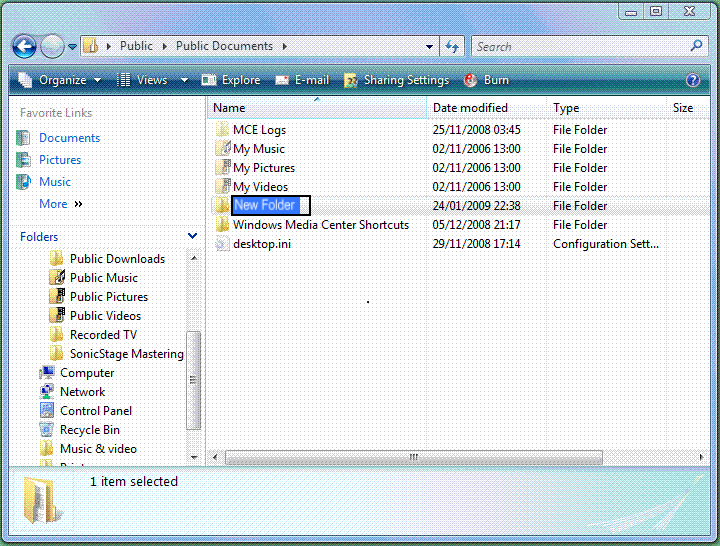Screen dimensions: 720x546
Task: Click Burn in the toolbar
Action: pos(486,80)
